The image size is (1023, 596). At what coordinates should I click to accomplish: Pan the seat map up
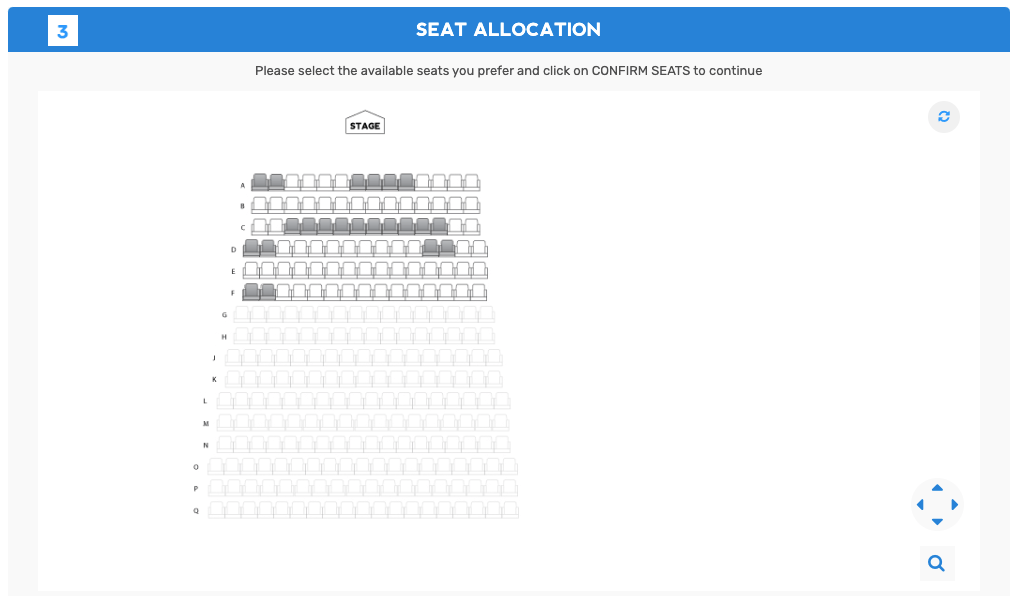coord(937,488)
